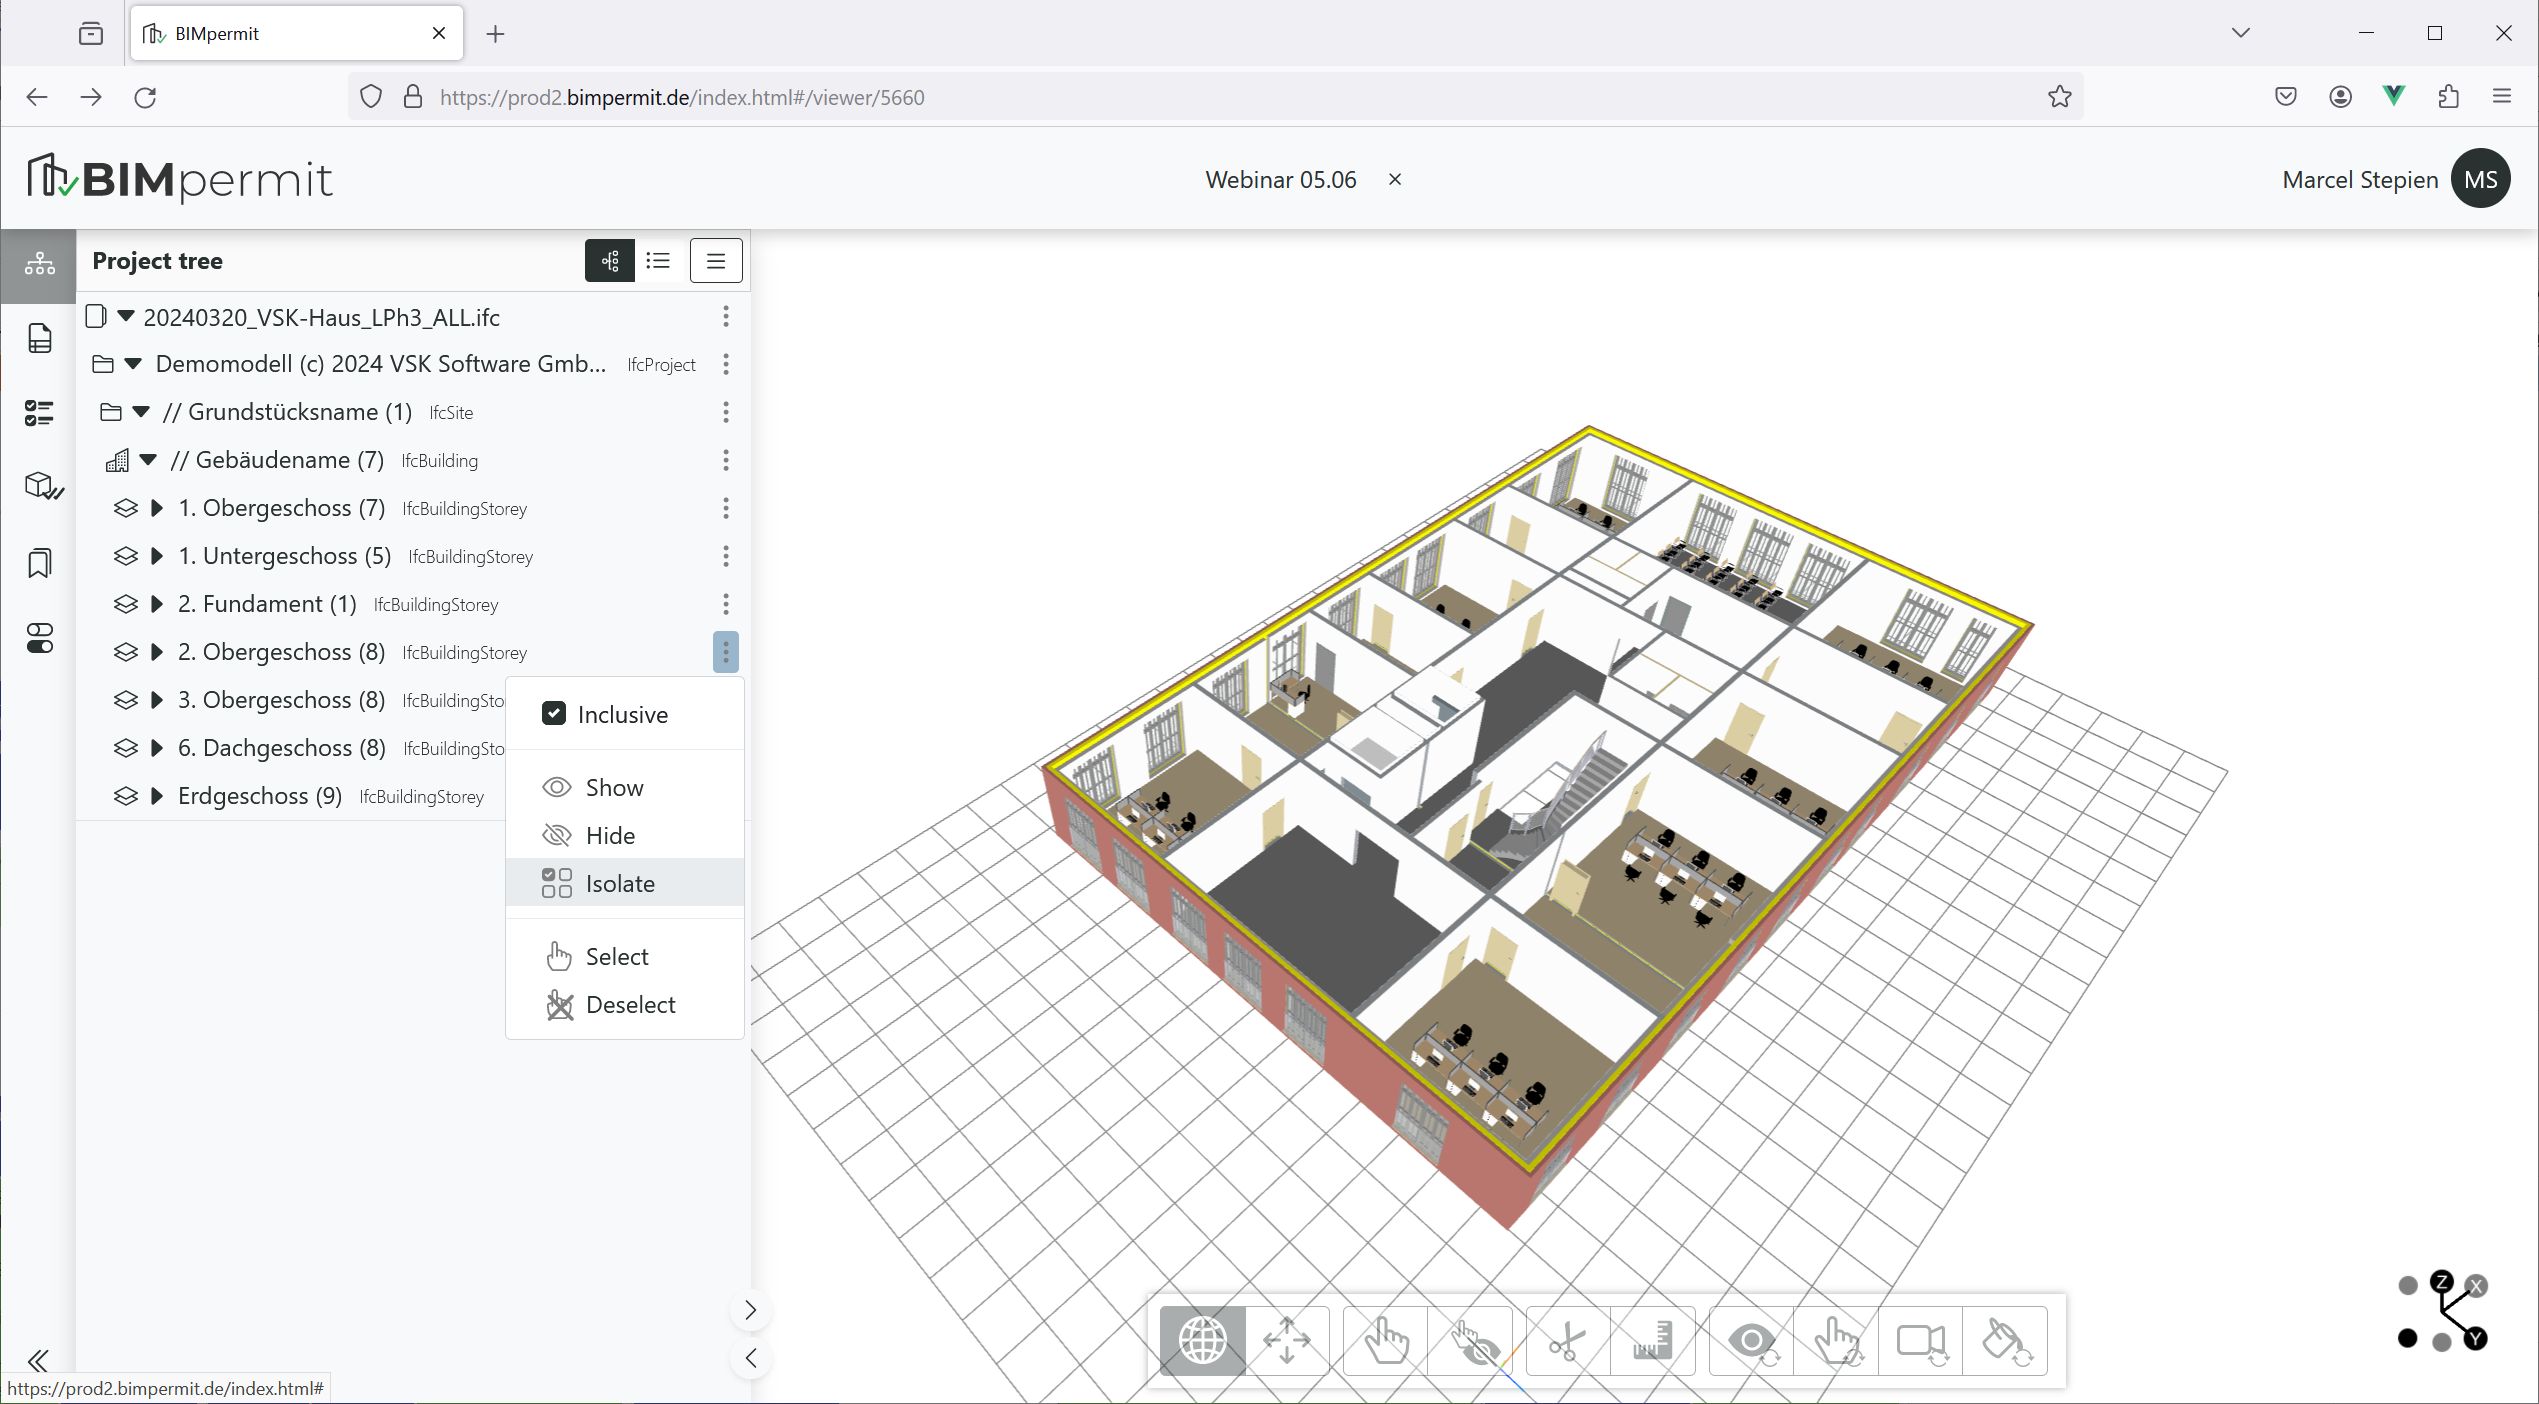2539x1404 pixels.
Task: Switch project tree to list view
Action: (658, 261)
